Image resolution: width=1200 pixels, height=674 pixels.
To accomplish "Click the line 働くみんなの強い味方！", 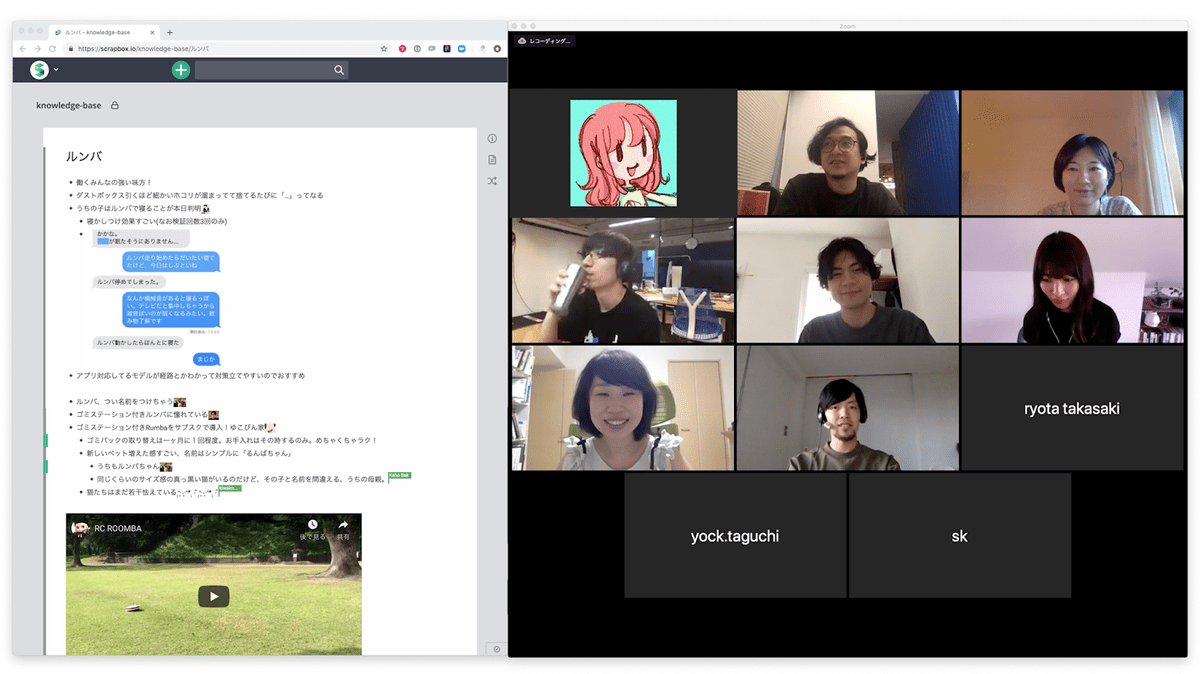I will coord(114,183).
